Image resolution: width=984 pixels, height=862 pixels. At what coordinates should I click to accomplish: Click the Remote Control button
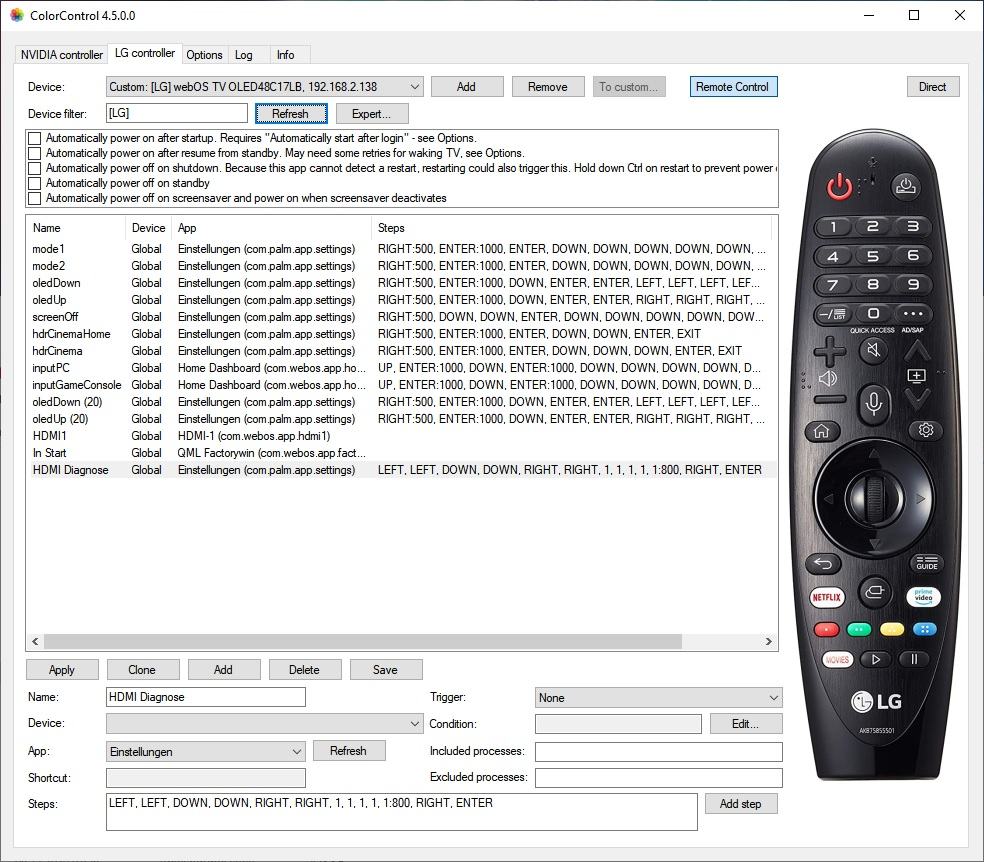pyautogui.click(x=733, y=87)
